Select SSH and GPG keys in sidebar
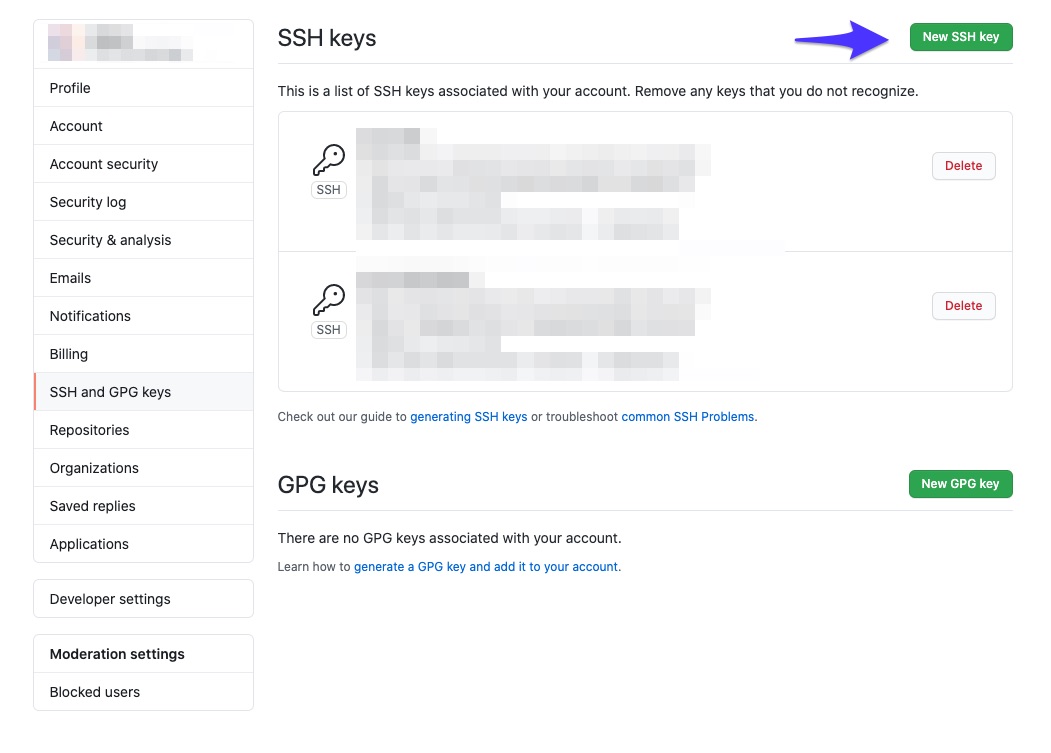 [x=110, y=392]
